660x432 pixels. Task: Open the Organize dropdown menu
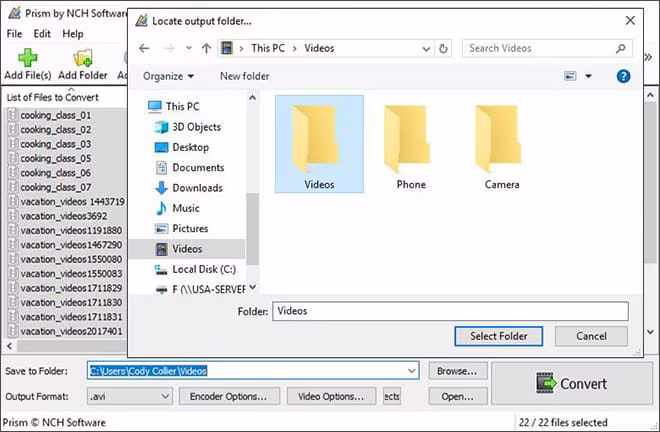(168, 76)
